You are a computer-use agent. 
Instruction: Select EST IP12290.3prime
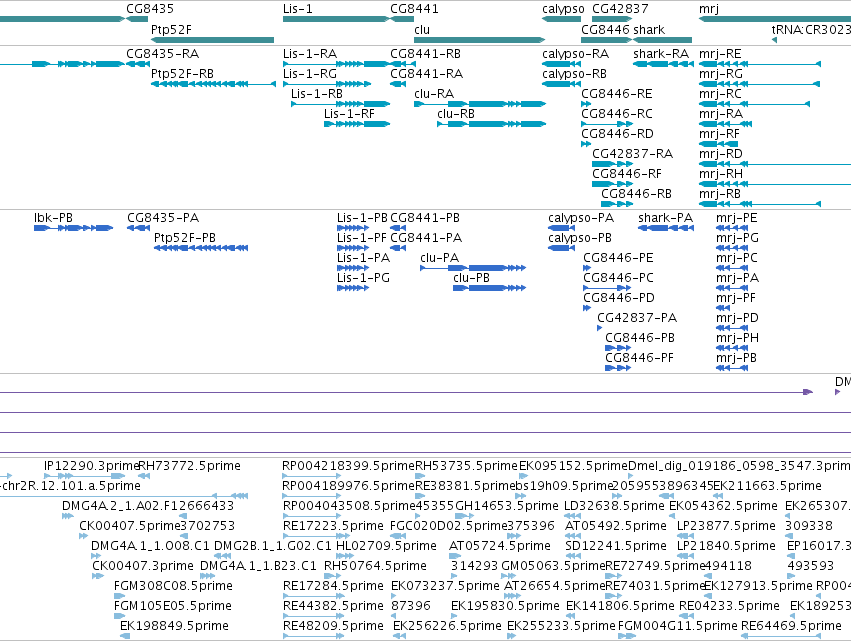[x=92, y=466]
